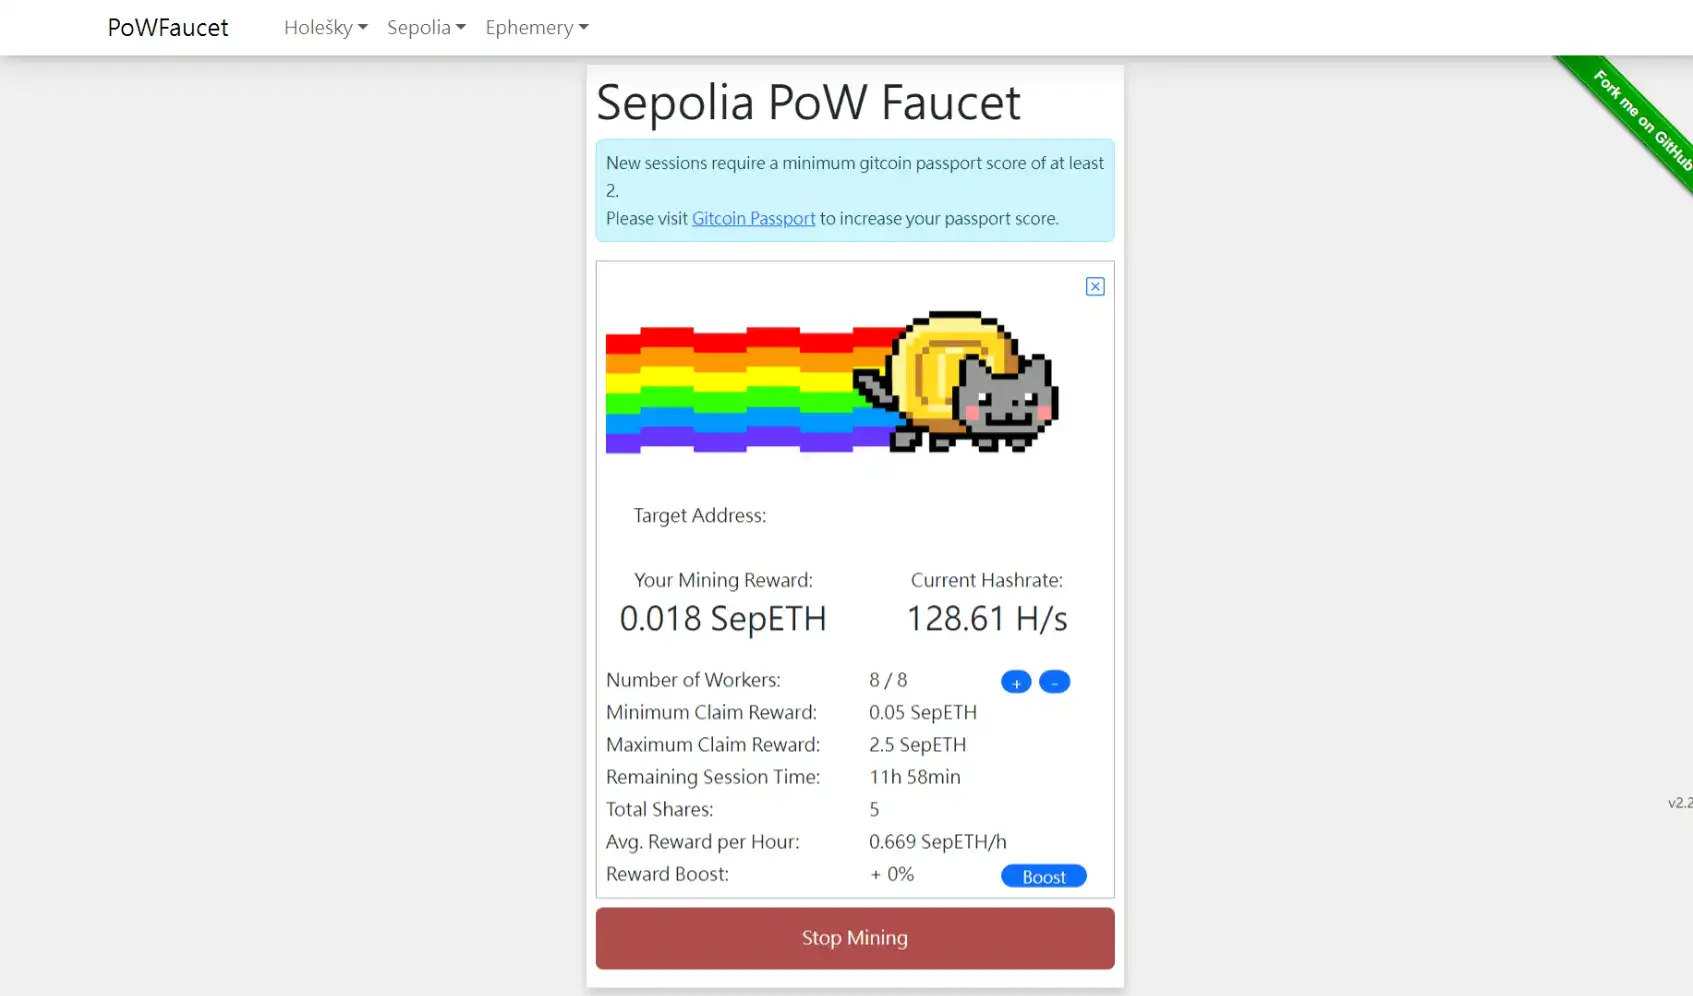Open the Fork me on GitHub ribbon
The width and height of the screenshot is (1693, 996).
[x=1640, y=120]
